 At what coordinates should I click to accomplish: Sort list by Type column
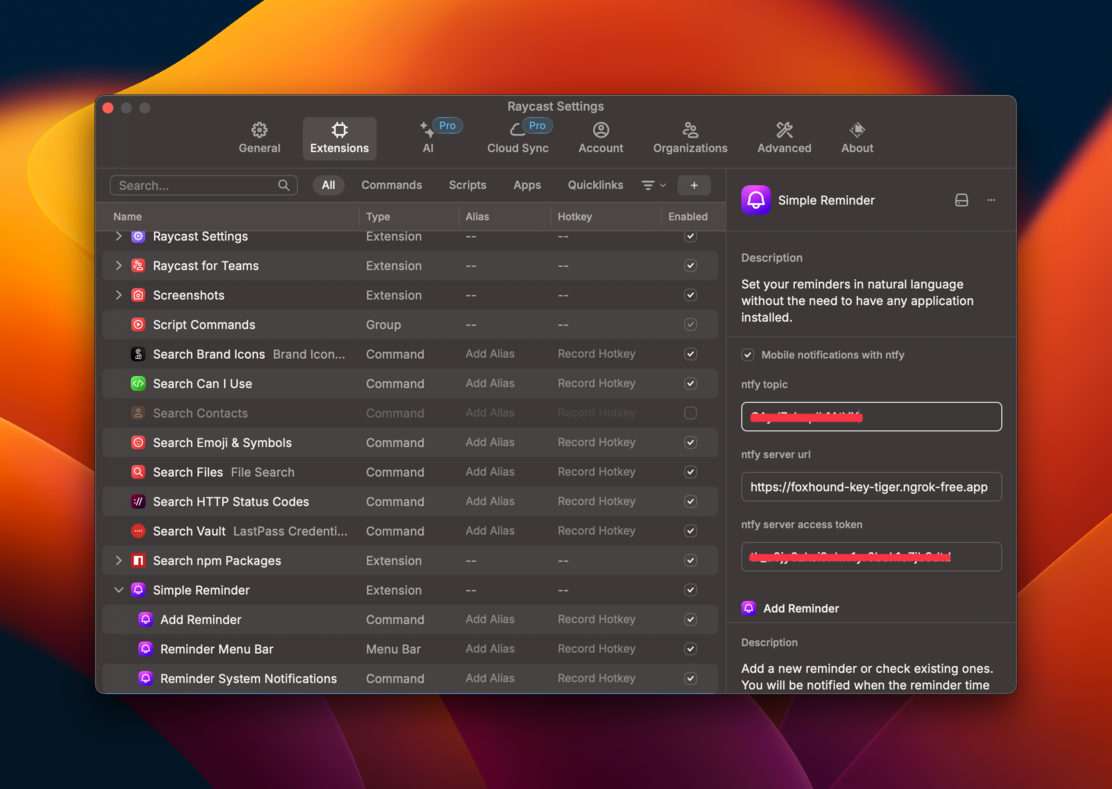coord(378,217)
